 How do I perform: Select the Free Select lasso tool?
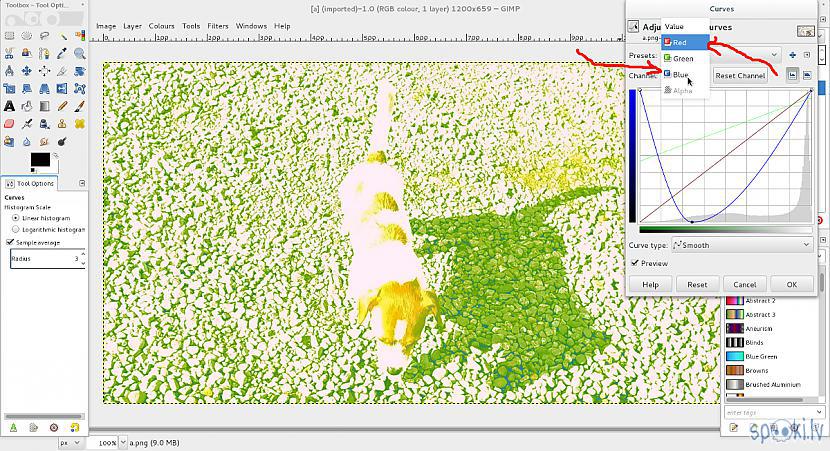pyautogui.click(x=44, y=36)
